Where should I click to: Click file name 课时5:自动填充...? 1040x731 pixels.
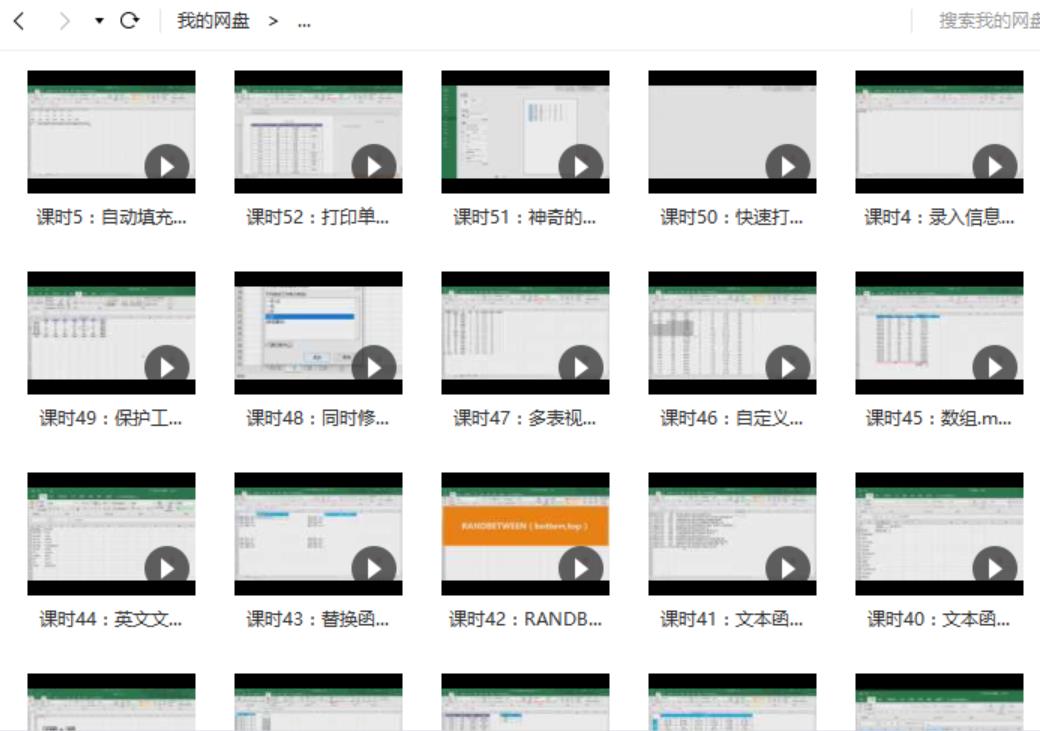click(x=111, y=217)
